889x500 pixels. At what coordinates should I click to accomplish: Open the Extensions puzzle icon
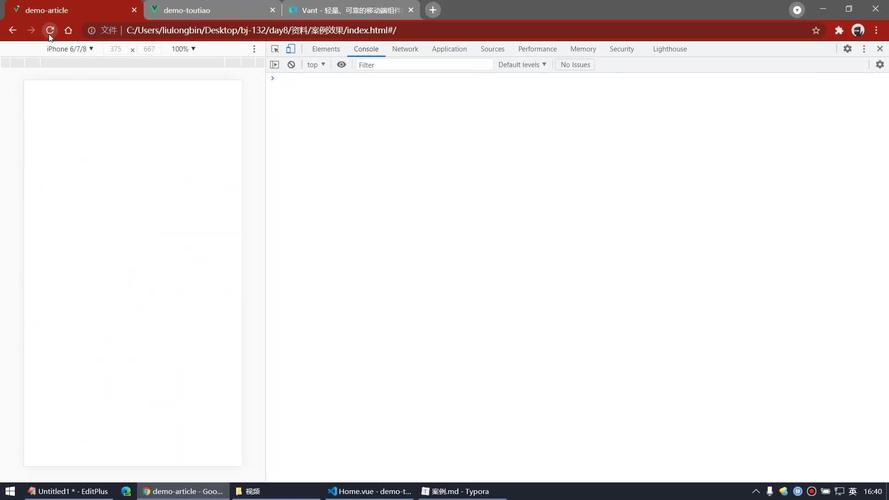click(x=839, y=31)
